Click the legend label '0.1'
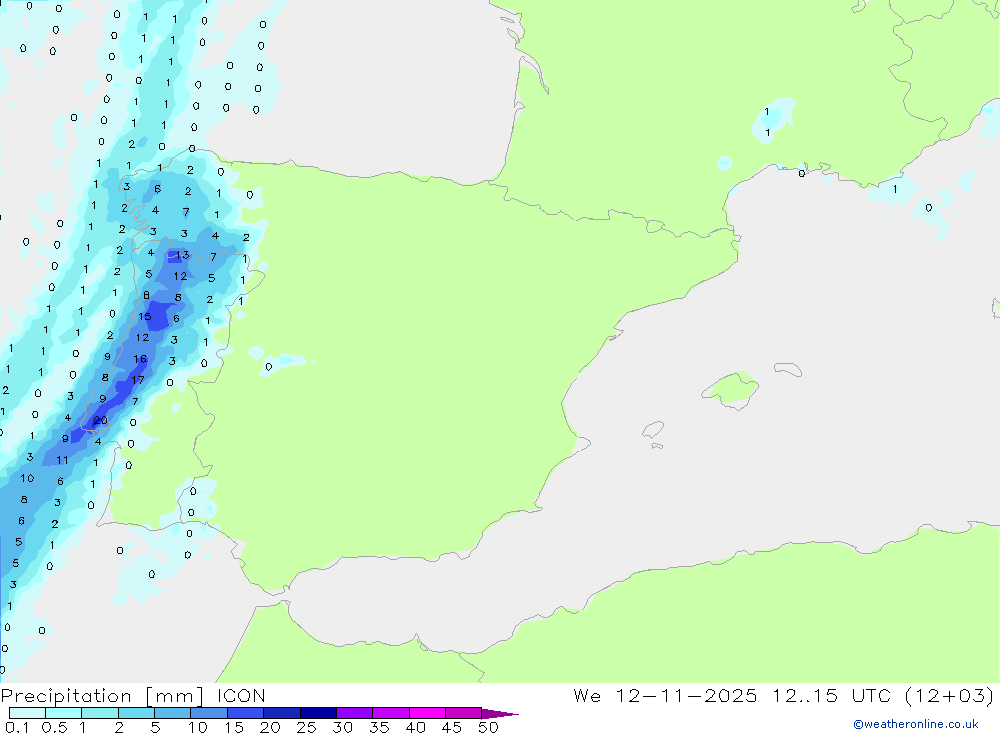The width and height of the screenshot is (1000, 733). click(17, 727)
